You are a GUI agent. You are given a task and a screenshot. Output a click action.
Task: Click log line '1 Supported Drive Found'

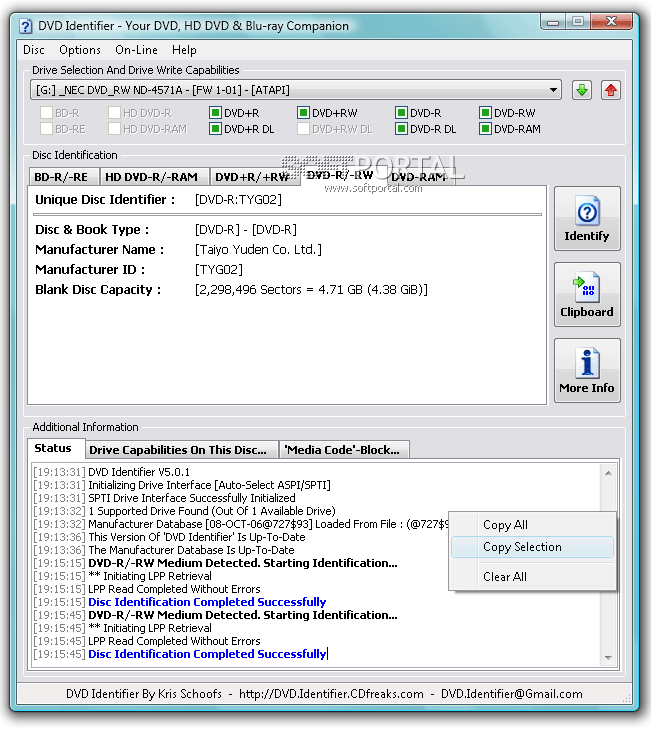pos(212,511)
